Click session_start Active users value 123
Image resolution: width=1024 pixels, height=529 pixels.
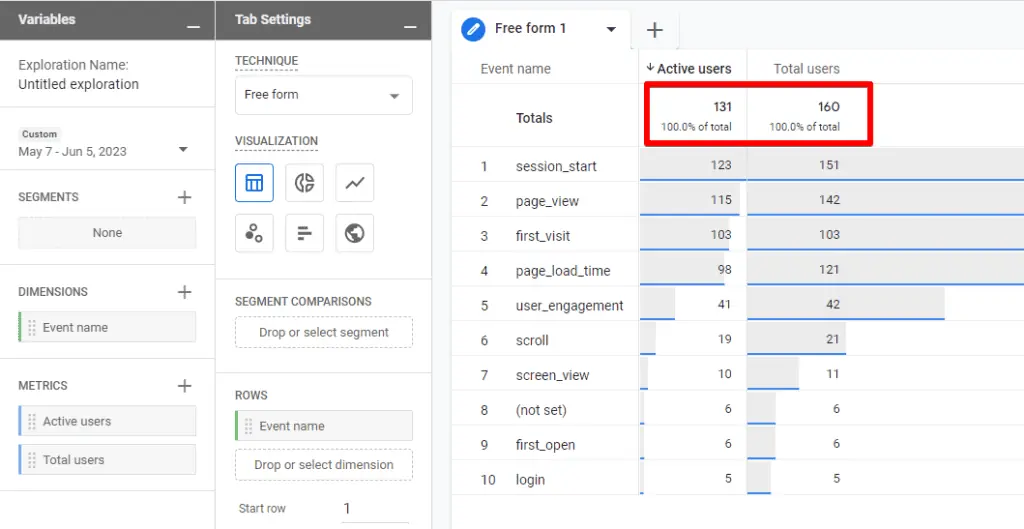721,165
